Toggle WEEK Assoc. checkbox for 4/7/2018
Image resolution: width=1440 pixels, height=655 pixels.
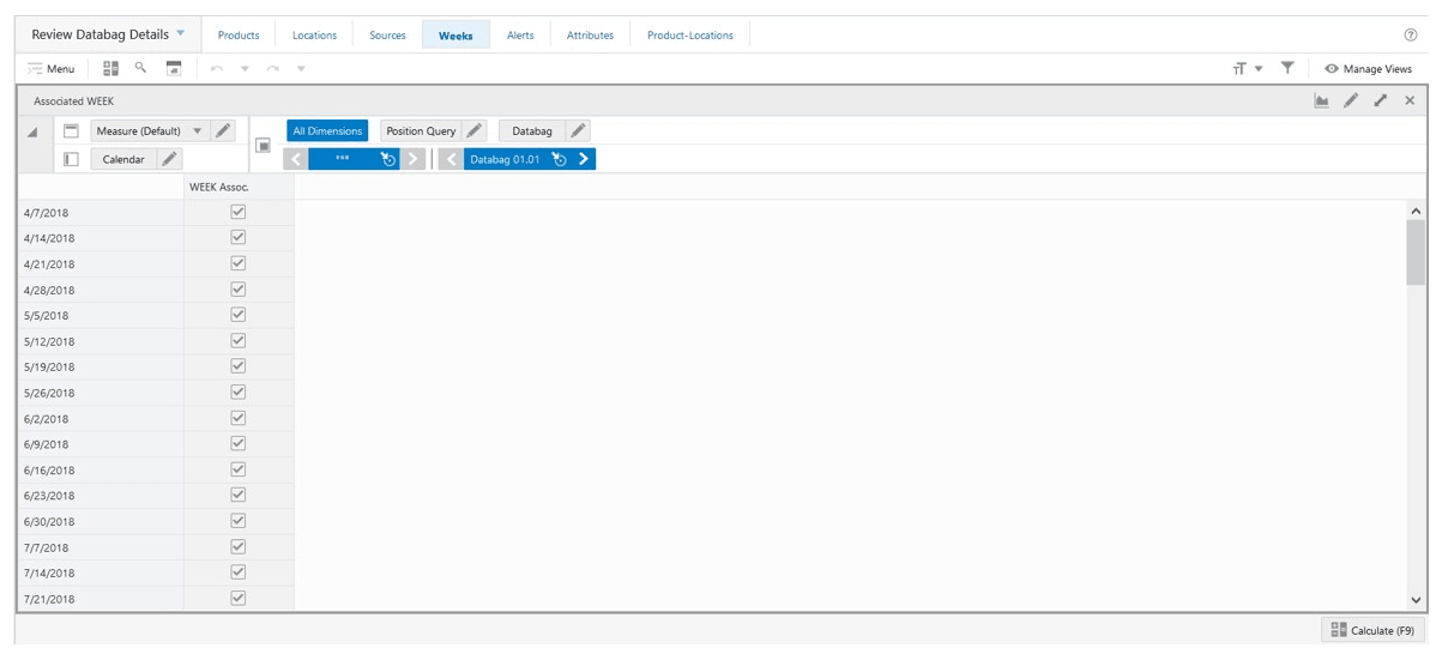[x=238, y=212]
